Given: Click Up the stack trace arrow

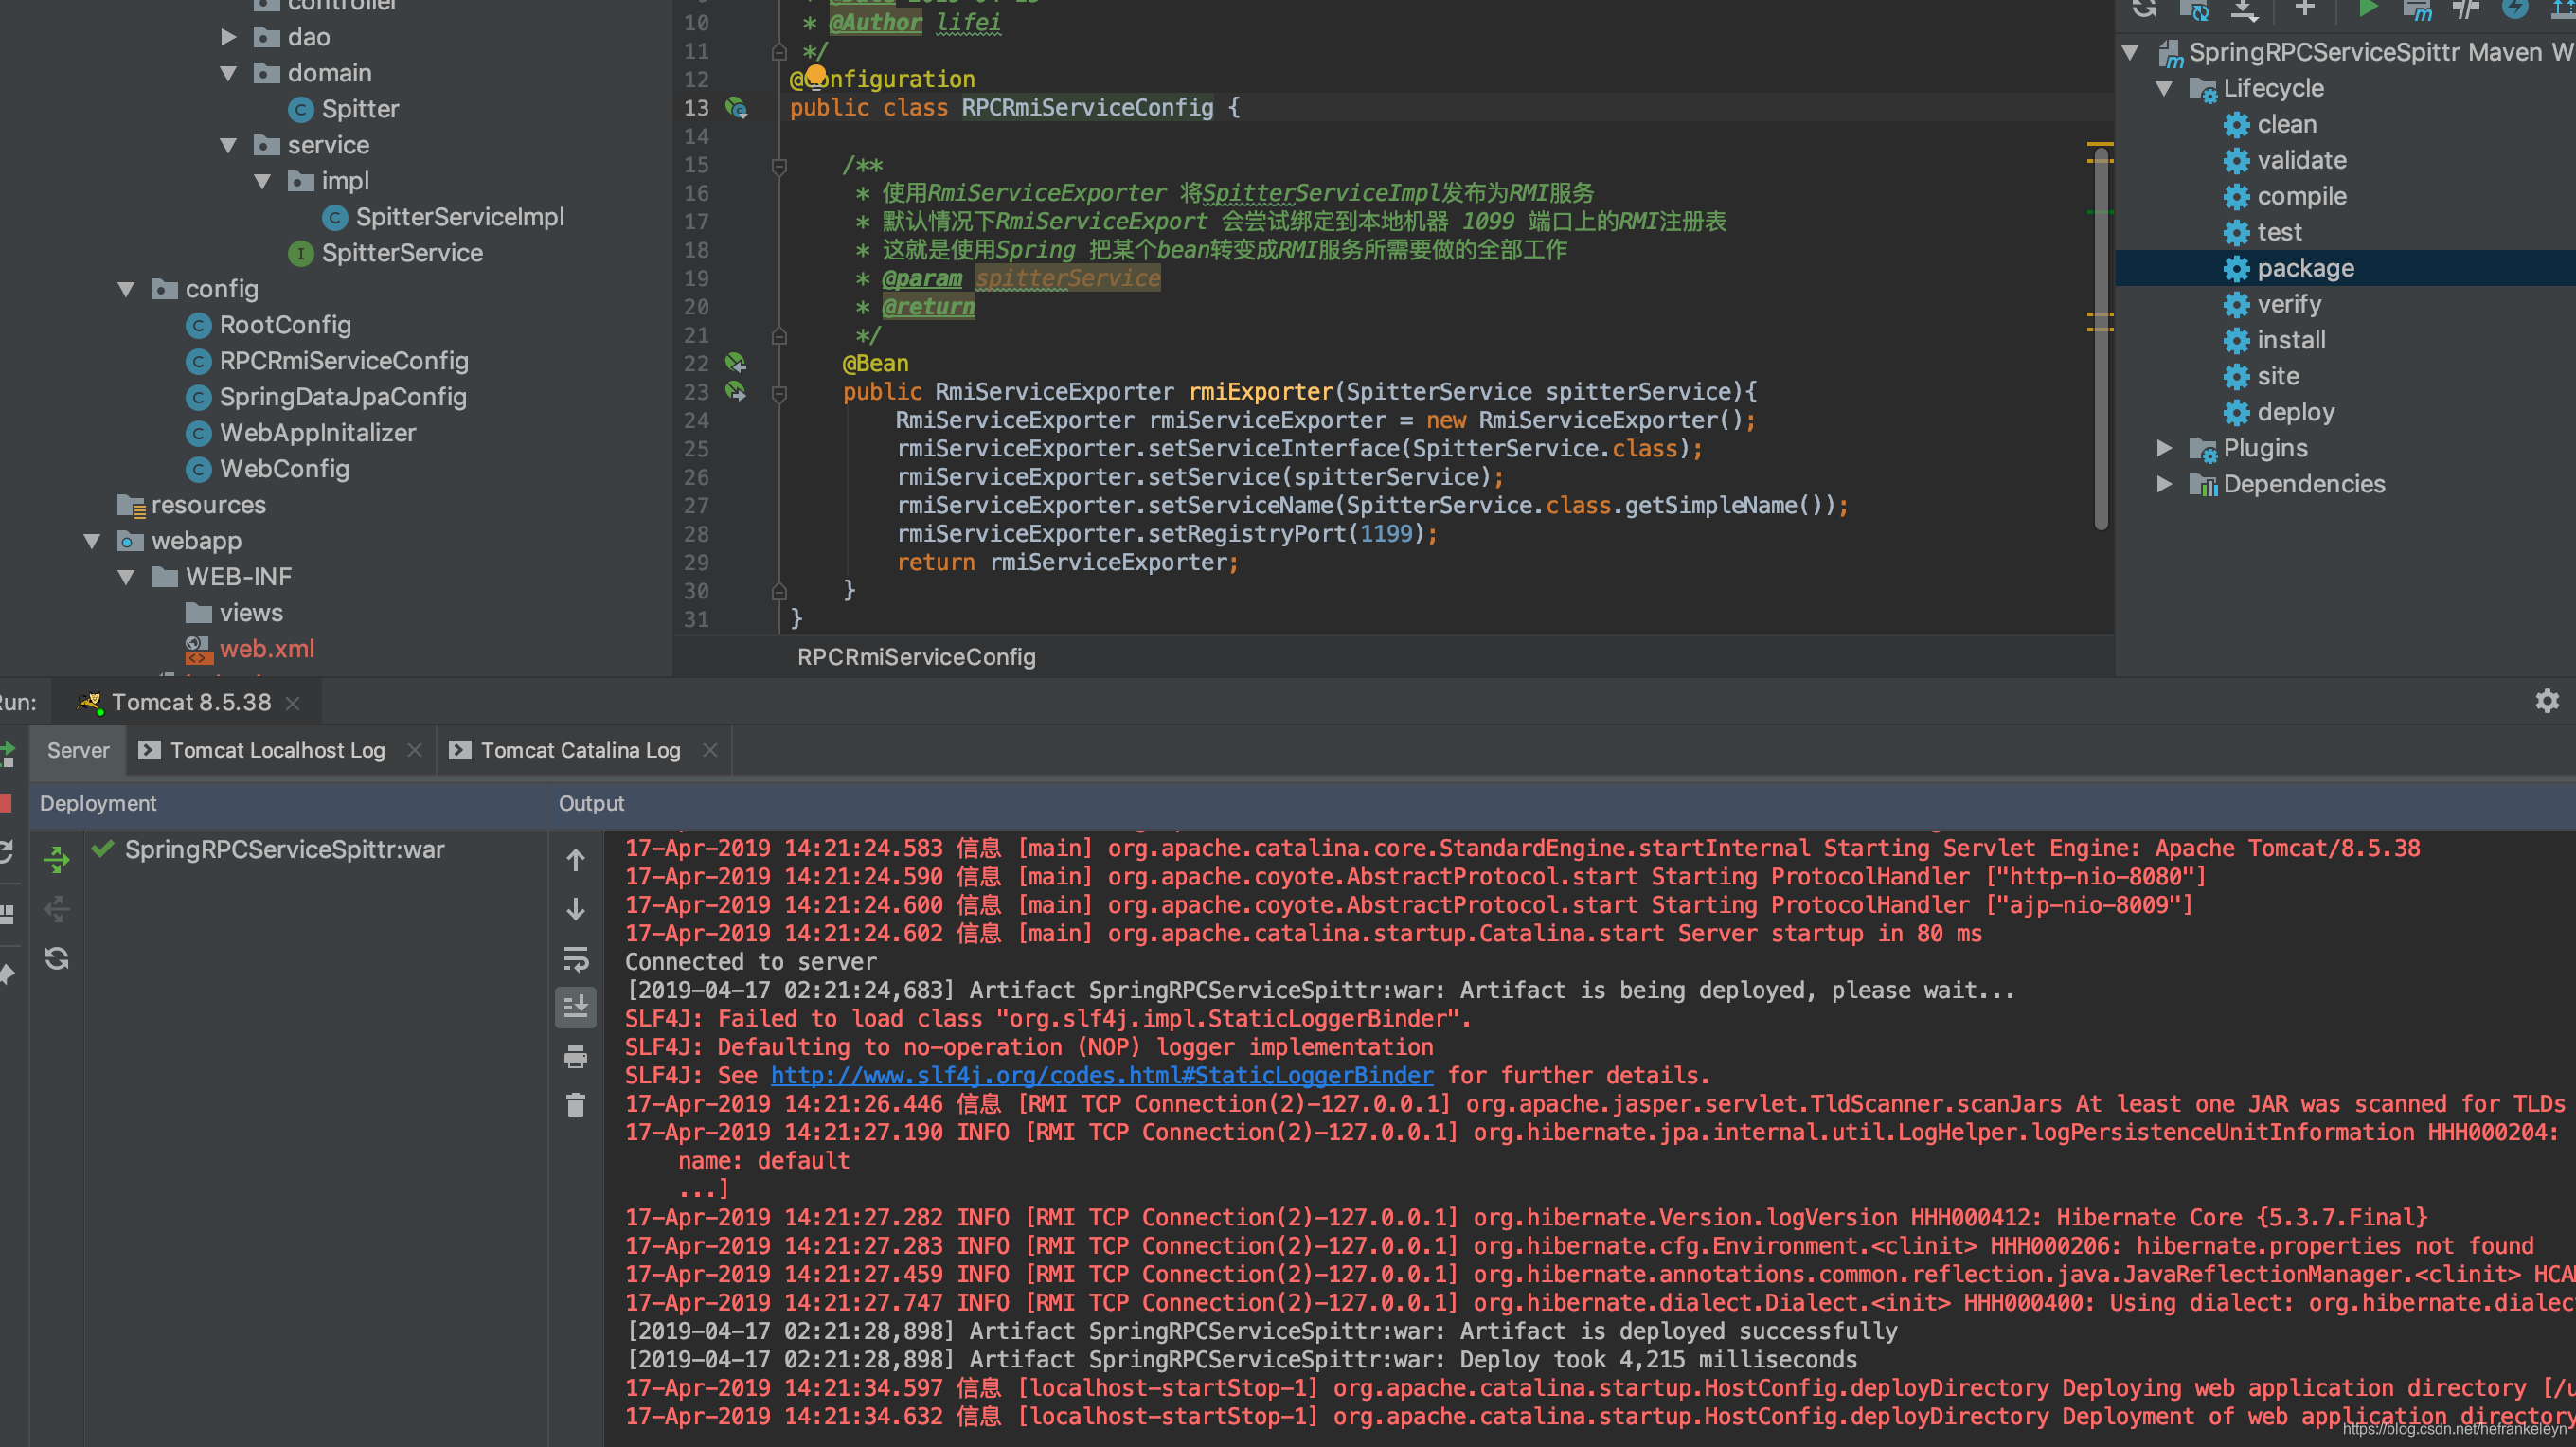Looking at the screenshot, I should [575, 859].
